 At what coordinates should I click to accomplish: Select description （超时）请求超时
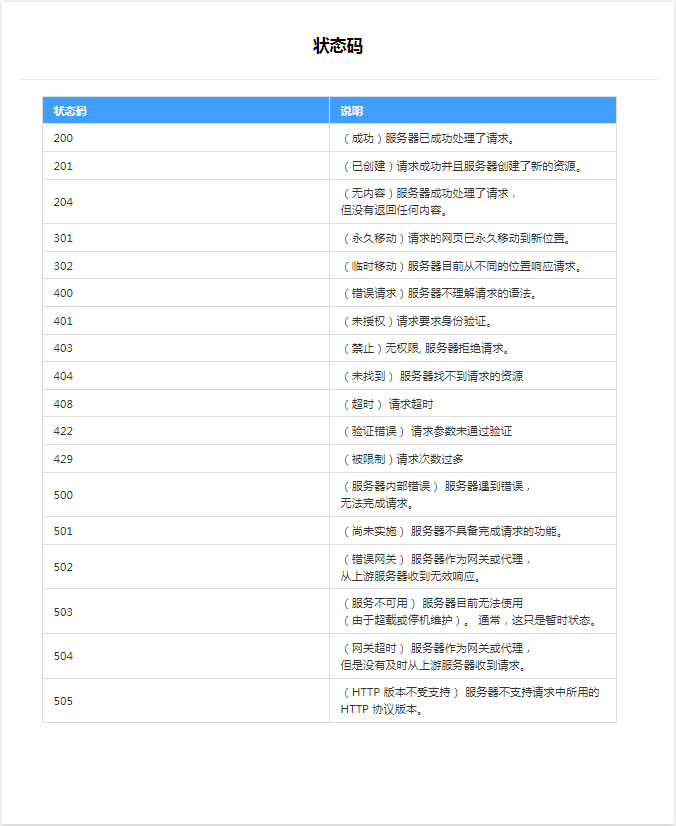[x=473, y=404]
